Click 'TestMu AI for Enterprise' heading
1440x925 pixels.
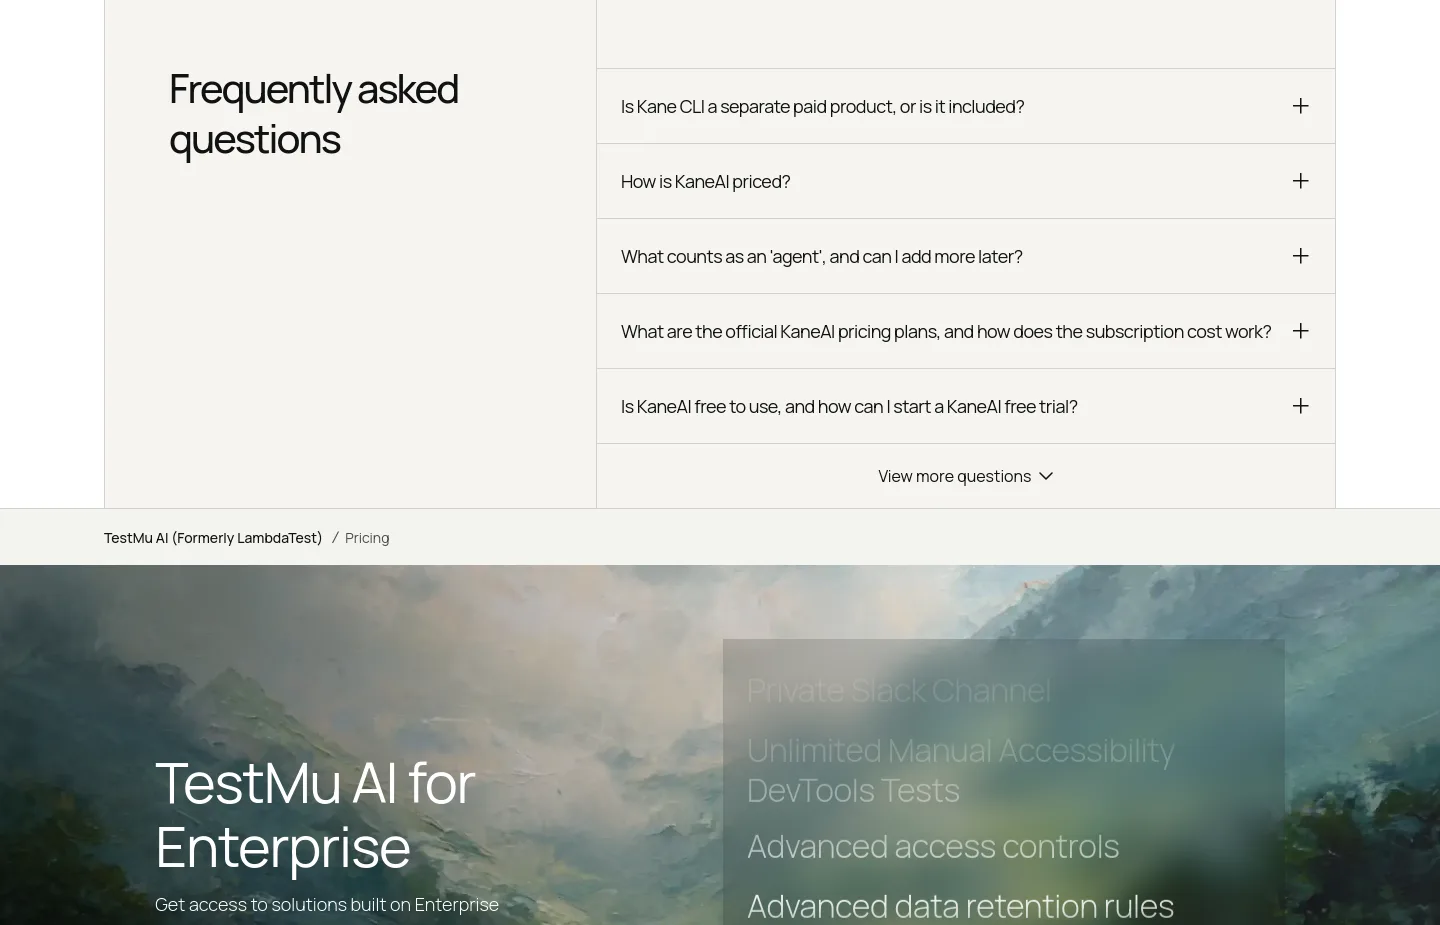(x=315, y=814)
